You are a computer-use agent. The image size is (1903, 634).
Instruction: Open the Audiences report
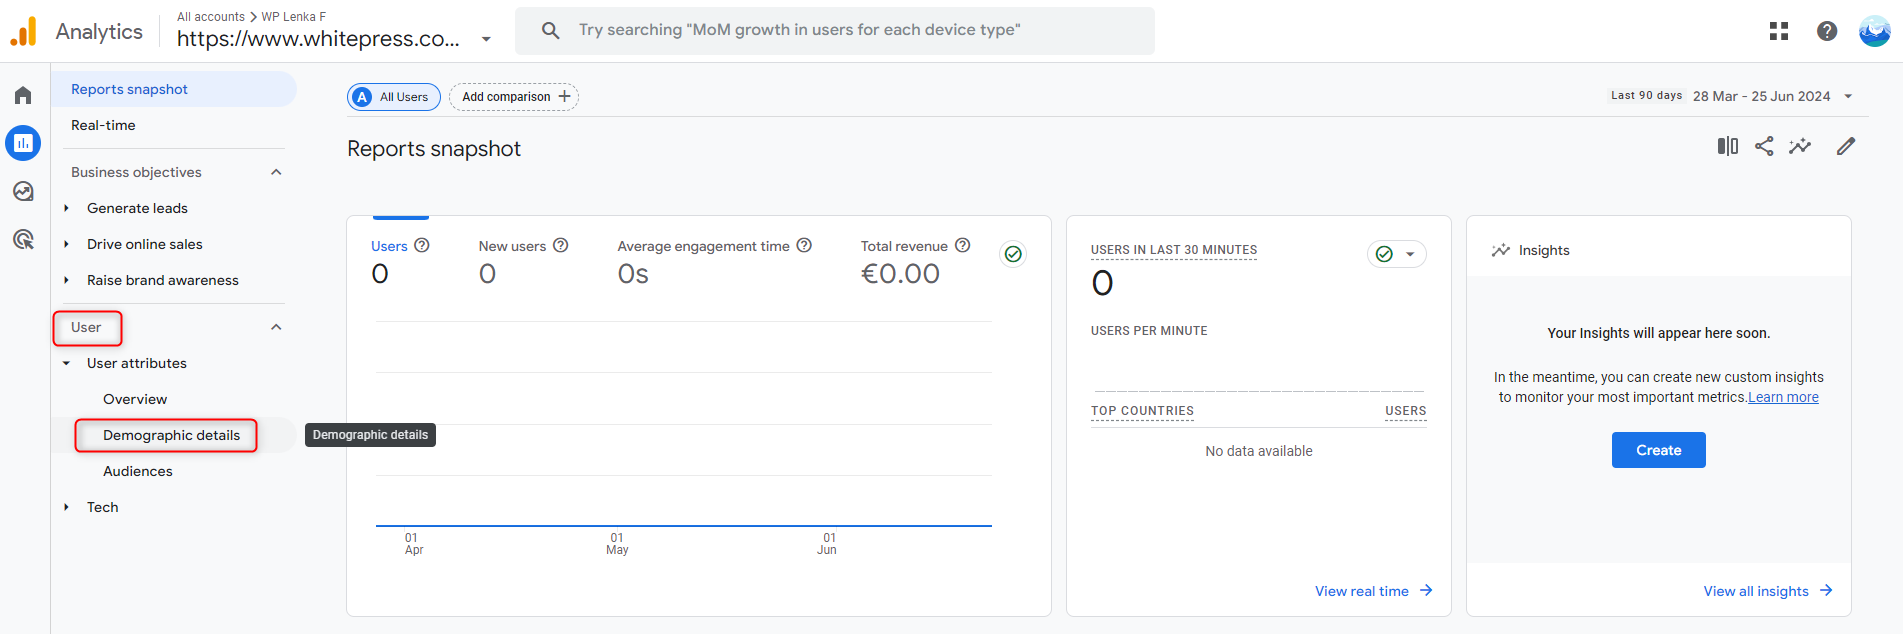138,471
